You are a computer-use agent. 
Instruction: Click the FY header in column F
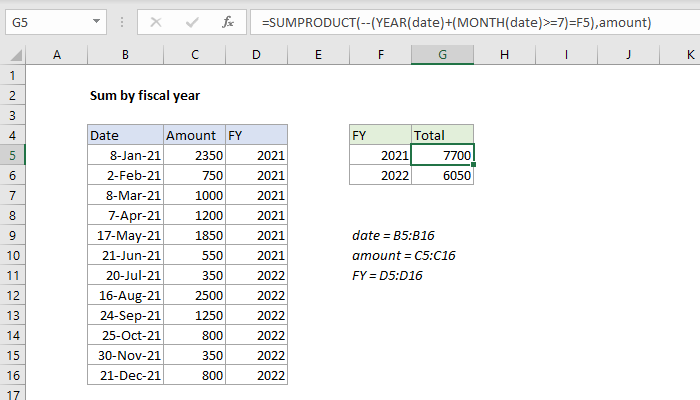pyautogui.click(x=380, y=135)
